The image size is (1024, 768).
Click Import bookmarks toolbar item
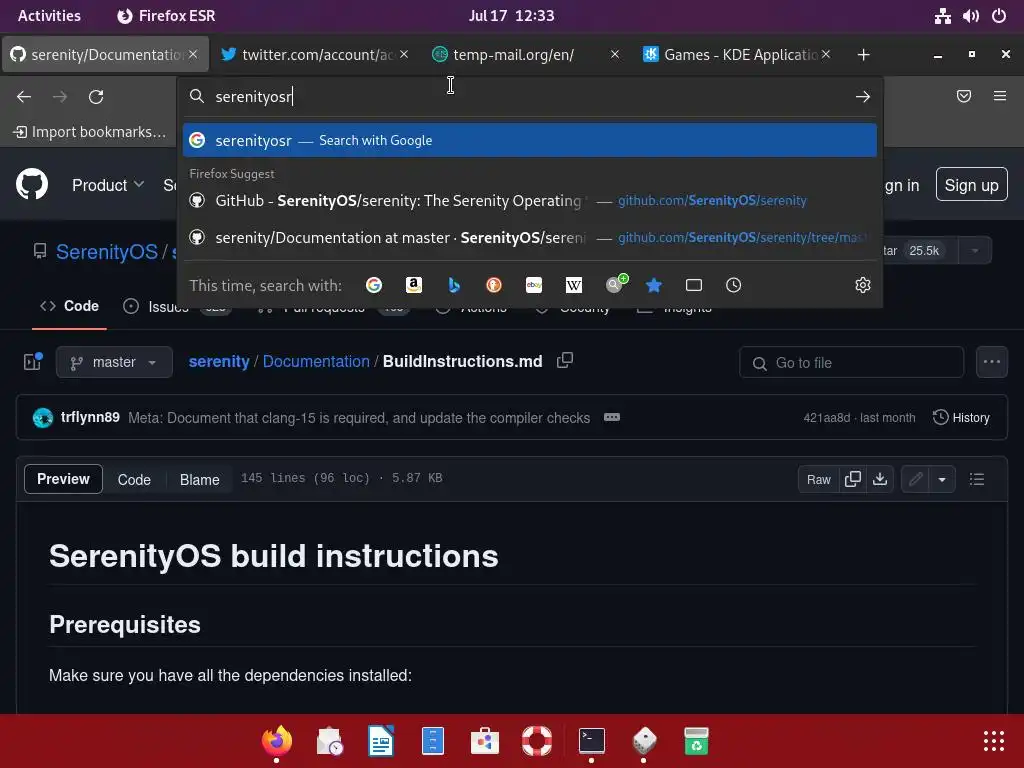tap(89, 132)
